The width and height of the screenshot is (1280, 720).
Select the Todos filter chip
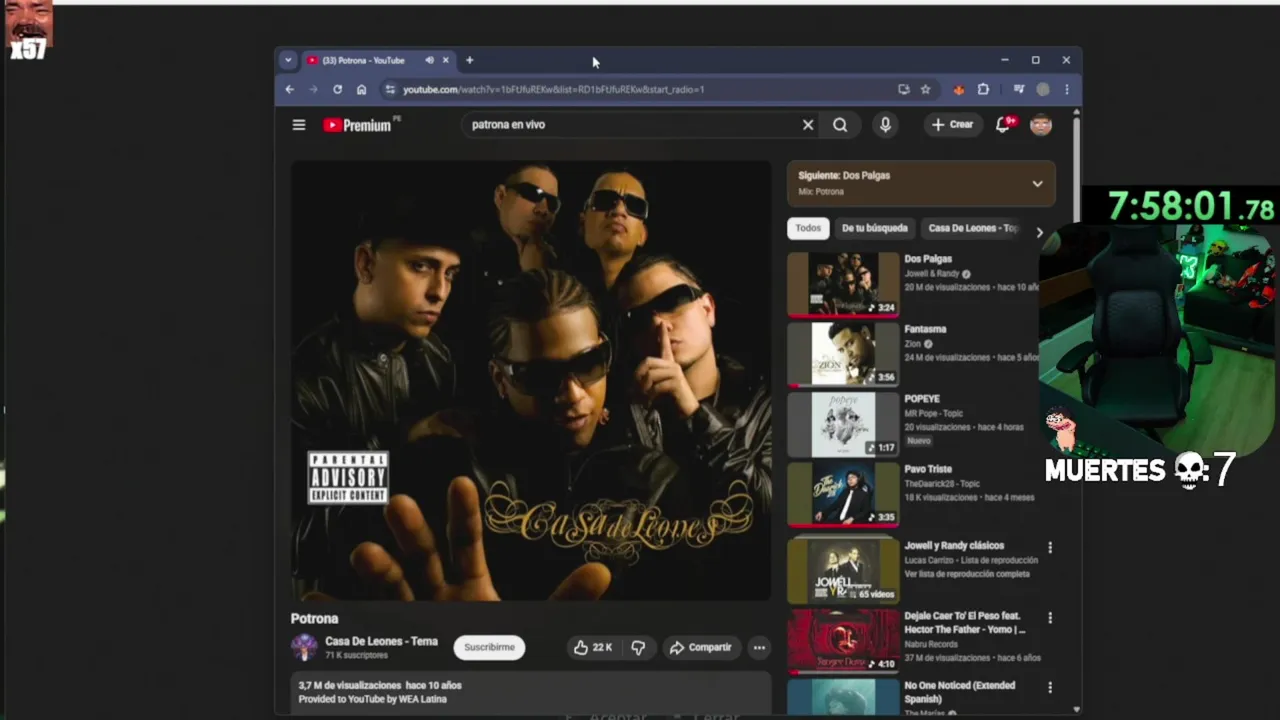pyautogui.click(x=808, y=229)
